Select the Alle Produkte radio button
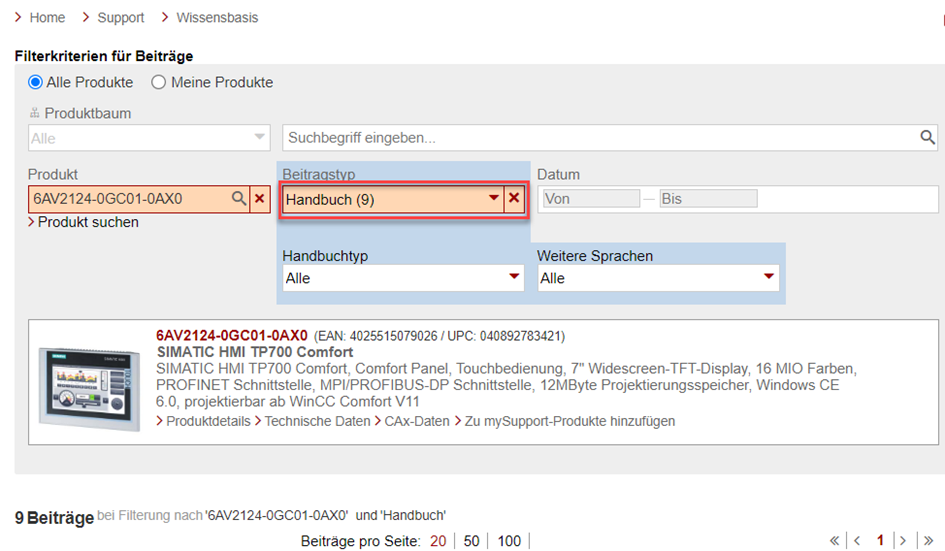945x551 pixels. click(36, 82)
